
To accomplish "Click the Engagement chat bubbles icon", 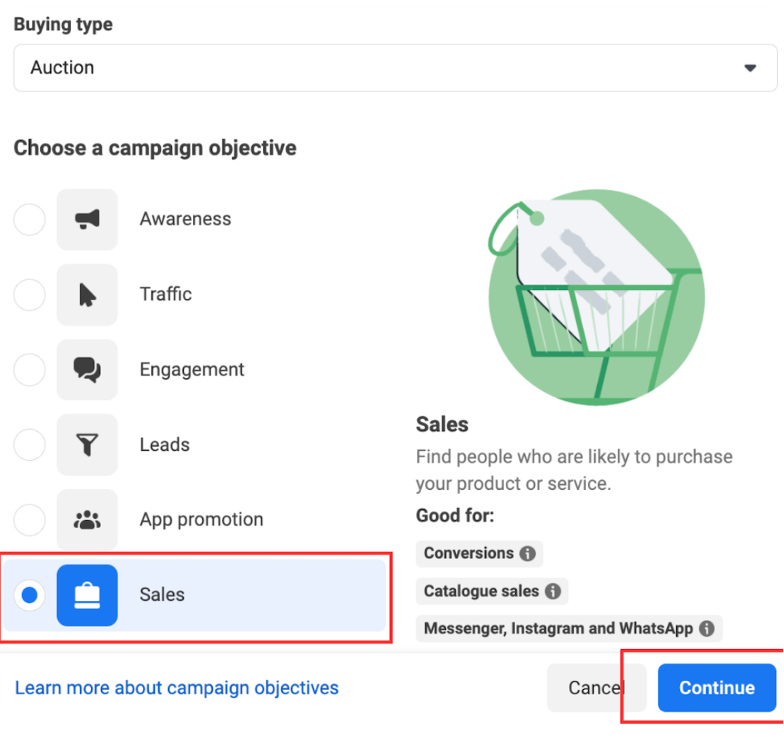I will [87, 370].
